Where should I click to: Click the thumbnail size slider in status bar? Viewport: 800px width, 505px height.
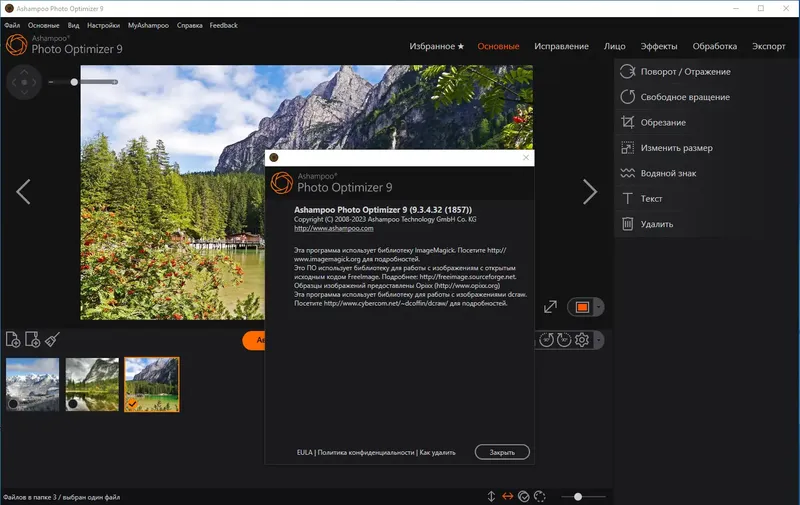[578, 496]
